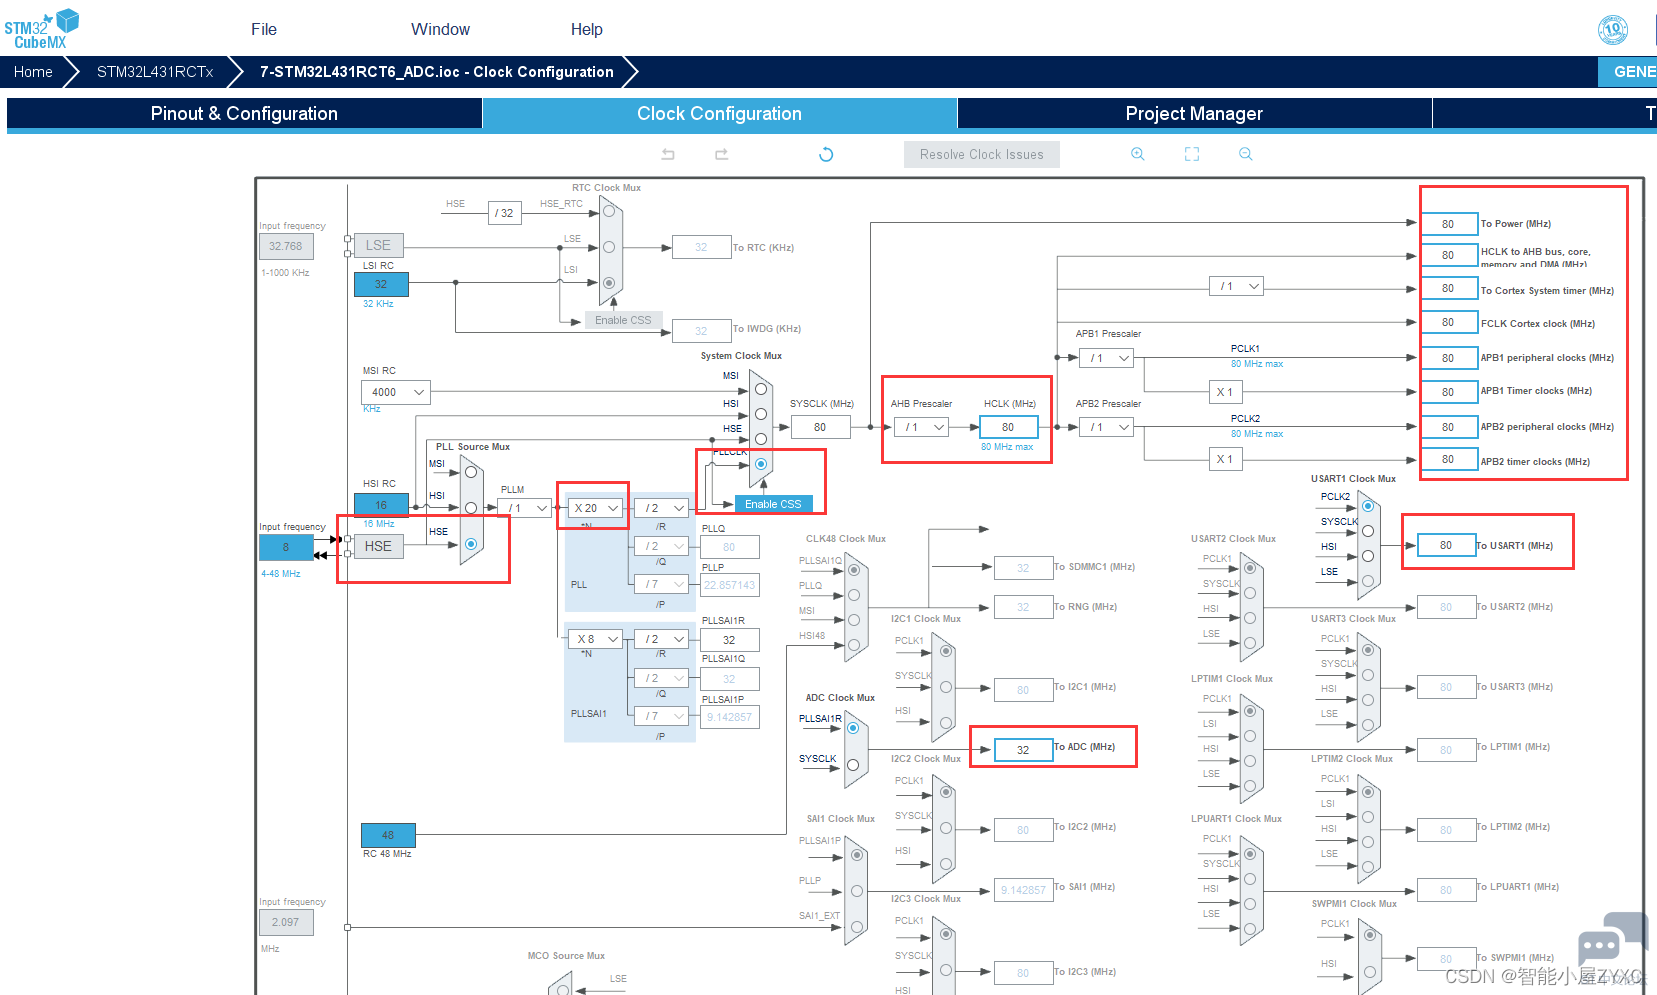This screenshot has height=995, width=1657.
Task: Click the SYSCLK (MHz) value field
Action: [x=820, y=427]
